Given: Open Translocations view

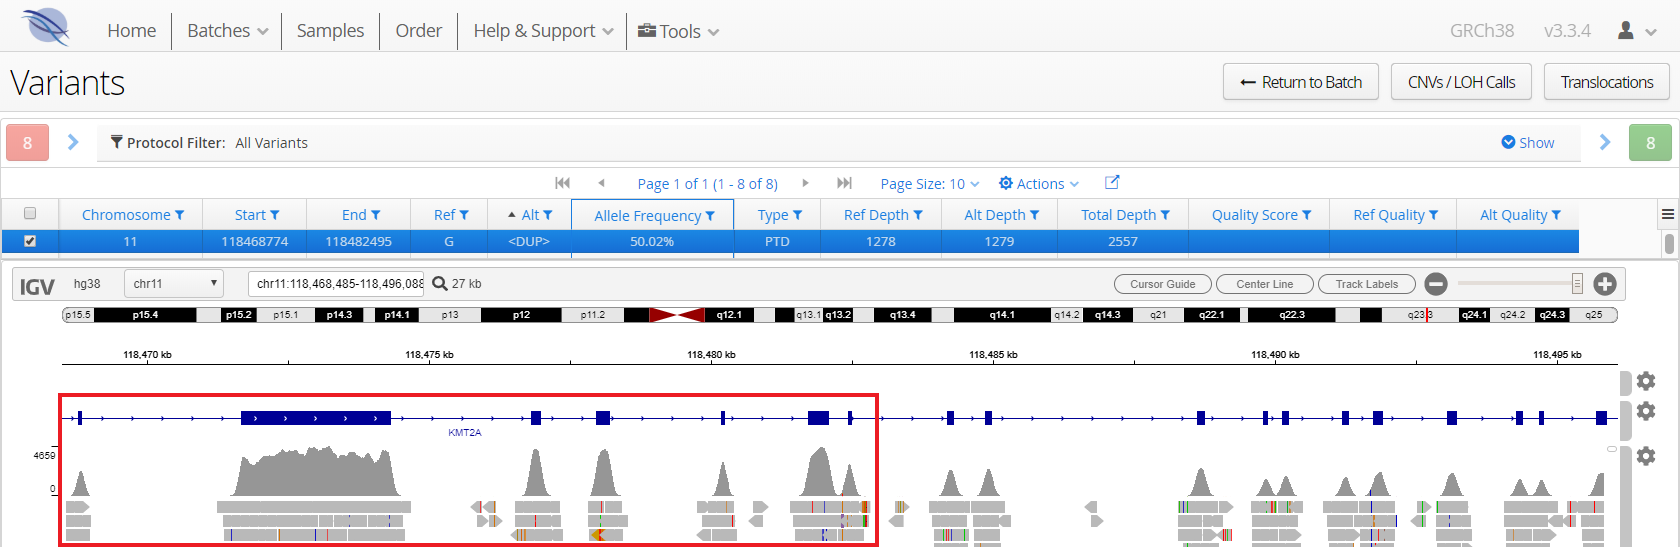Looking at the screenshot, I should pos(1607,82).
